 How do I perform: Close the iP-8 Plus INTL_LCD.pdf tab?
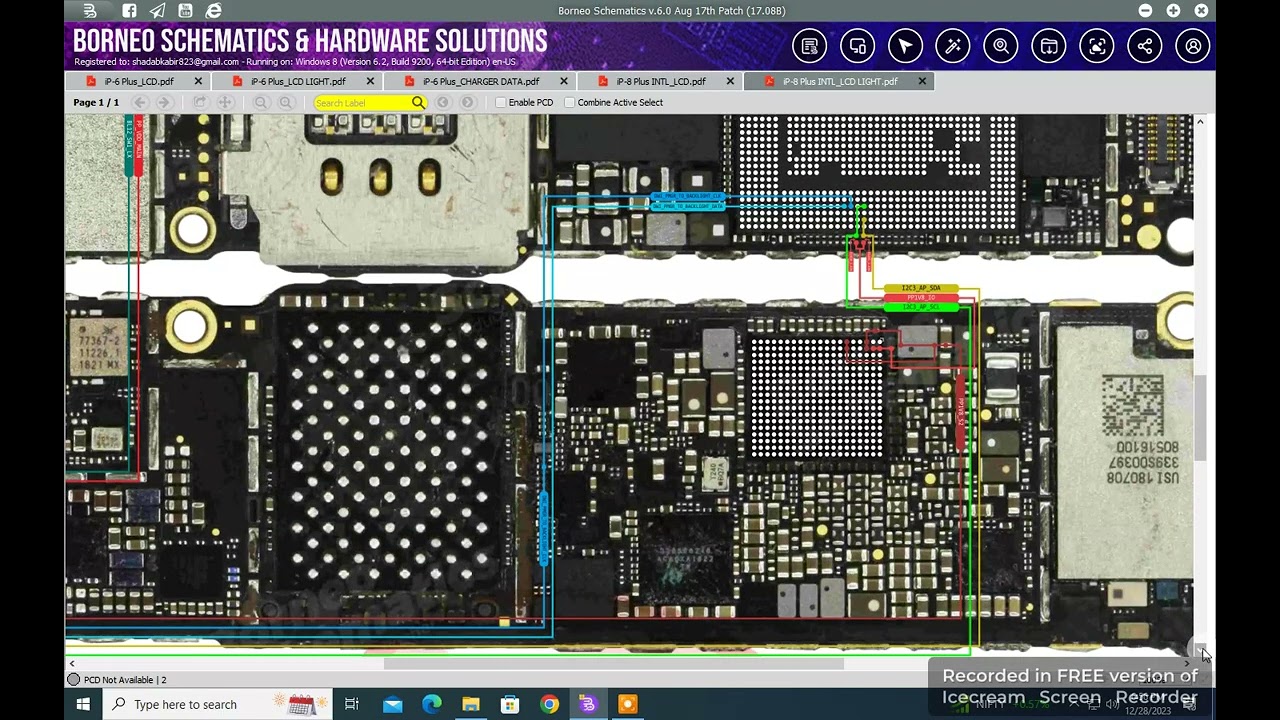pyautogui.click(x=730, y=82)
